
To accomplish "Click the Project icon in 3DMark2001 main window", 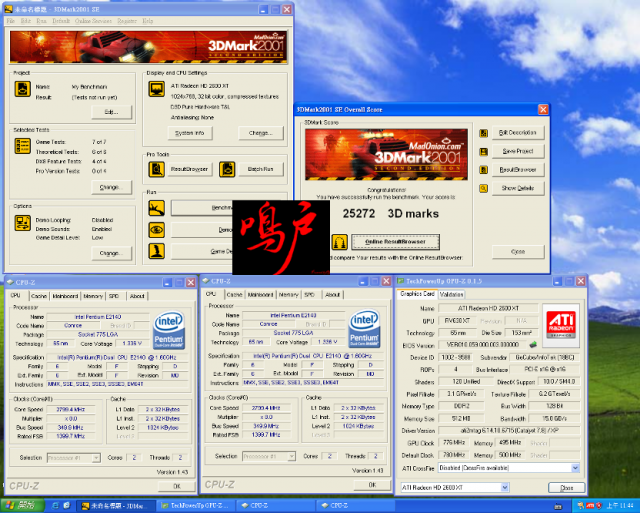I will click(x=22, y=89).
